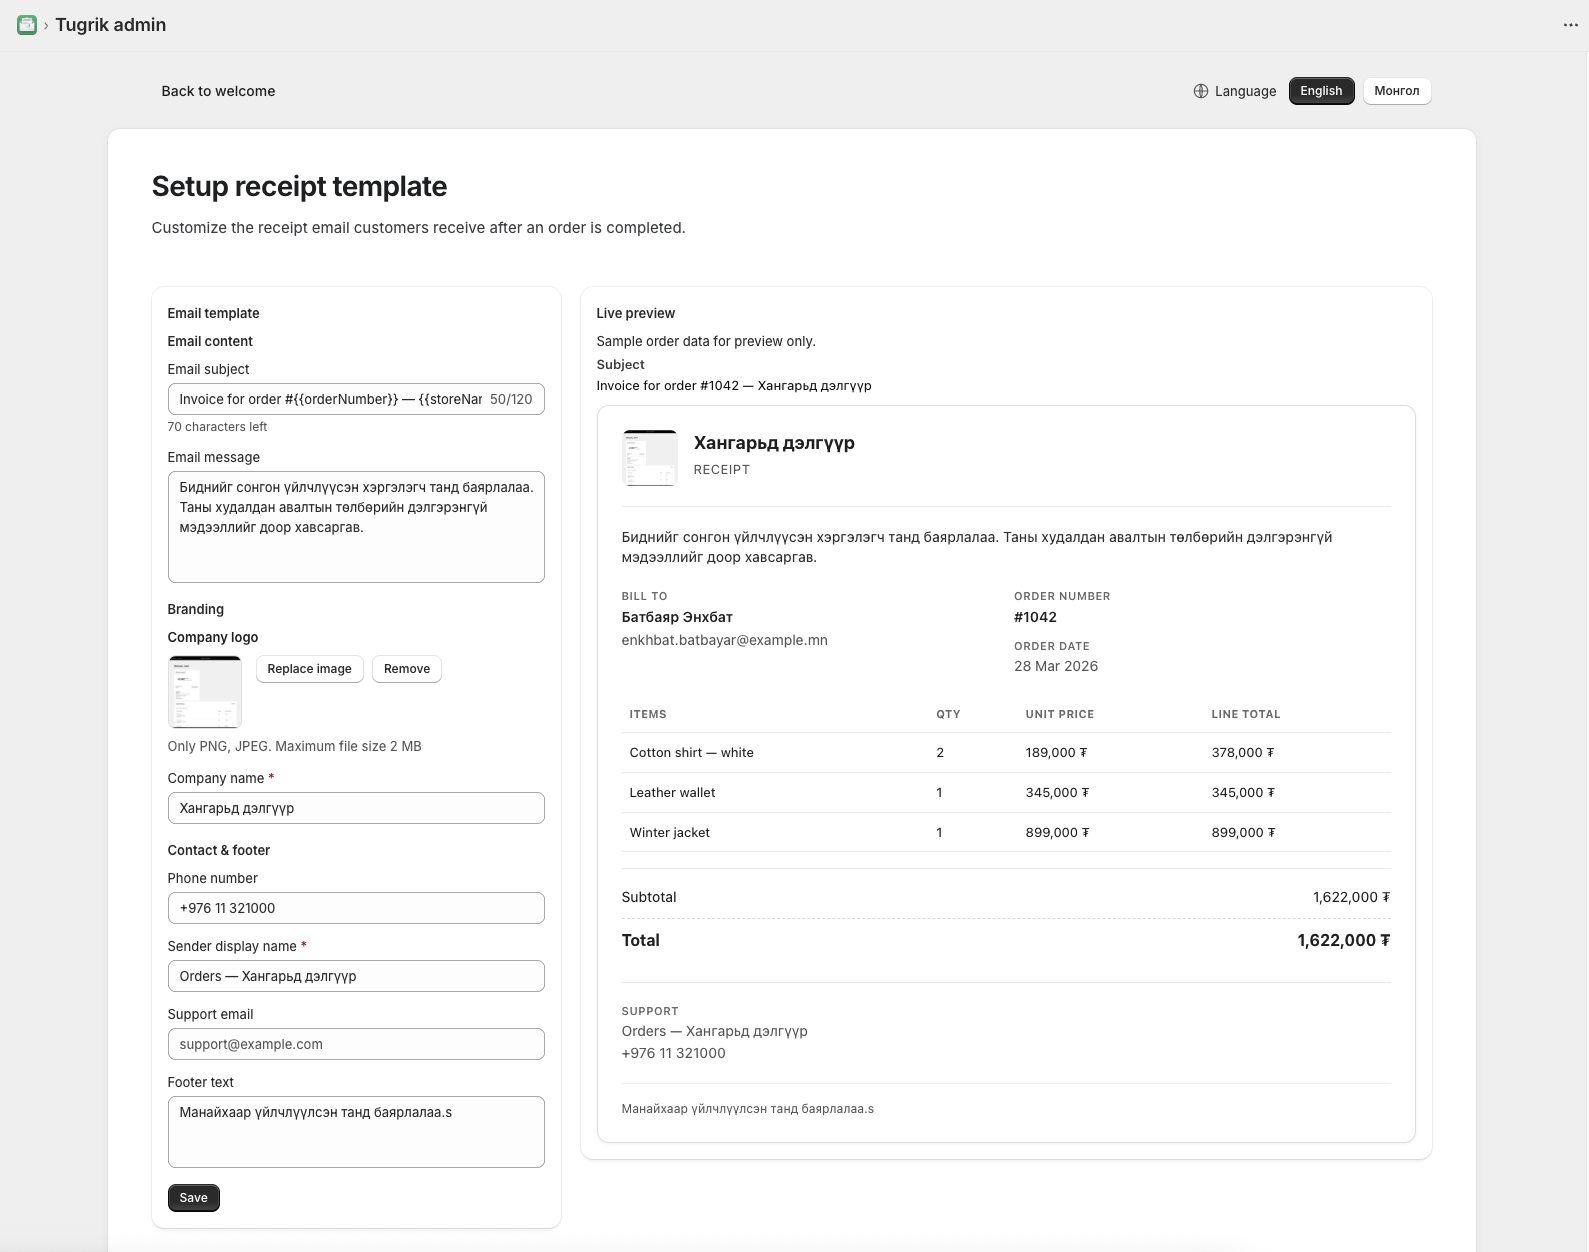
Task: Click into the Email message textarea
Action: point(356,527)
